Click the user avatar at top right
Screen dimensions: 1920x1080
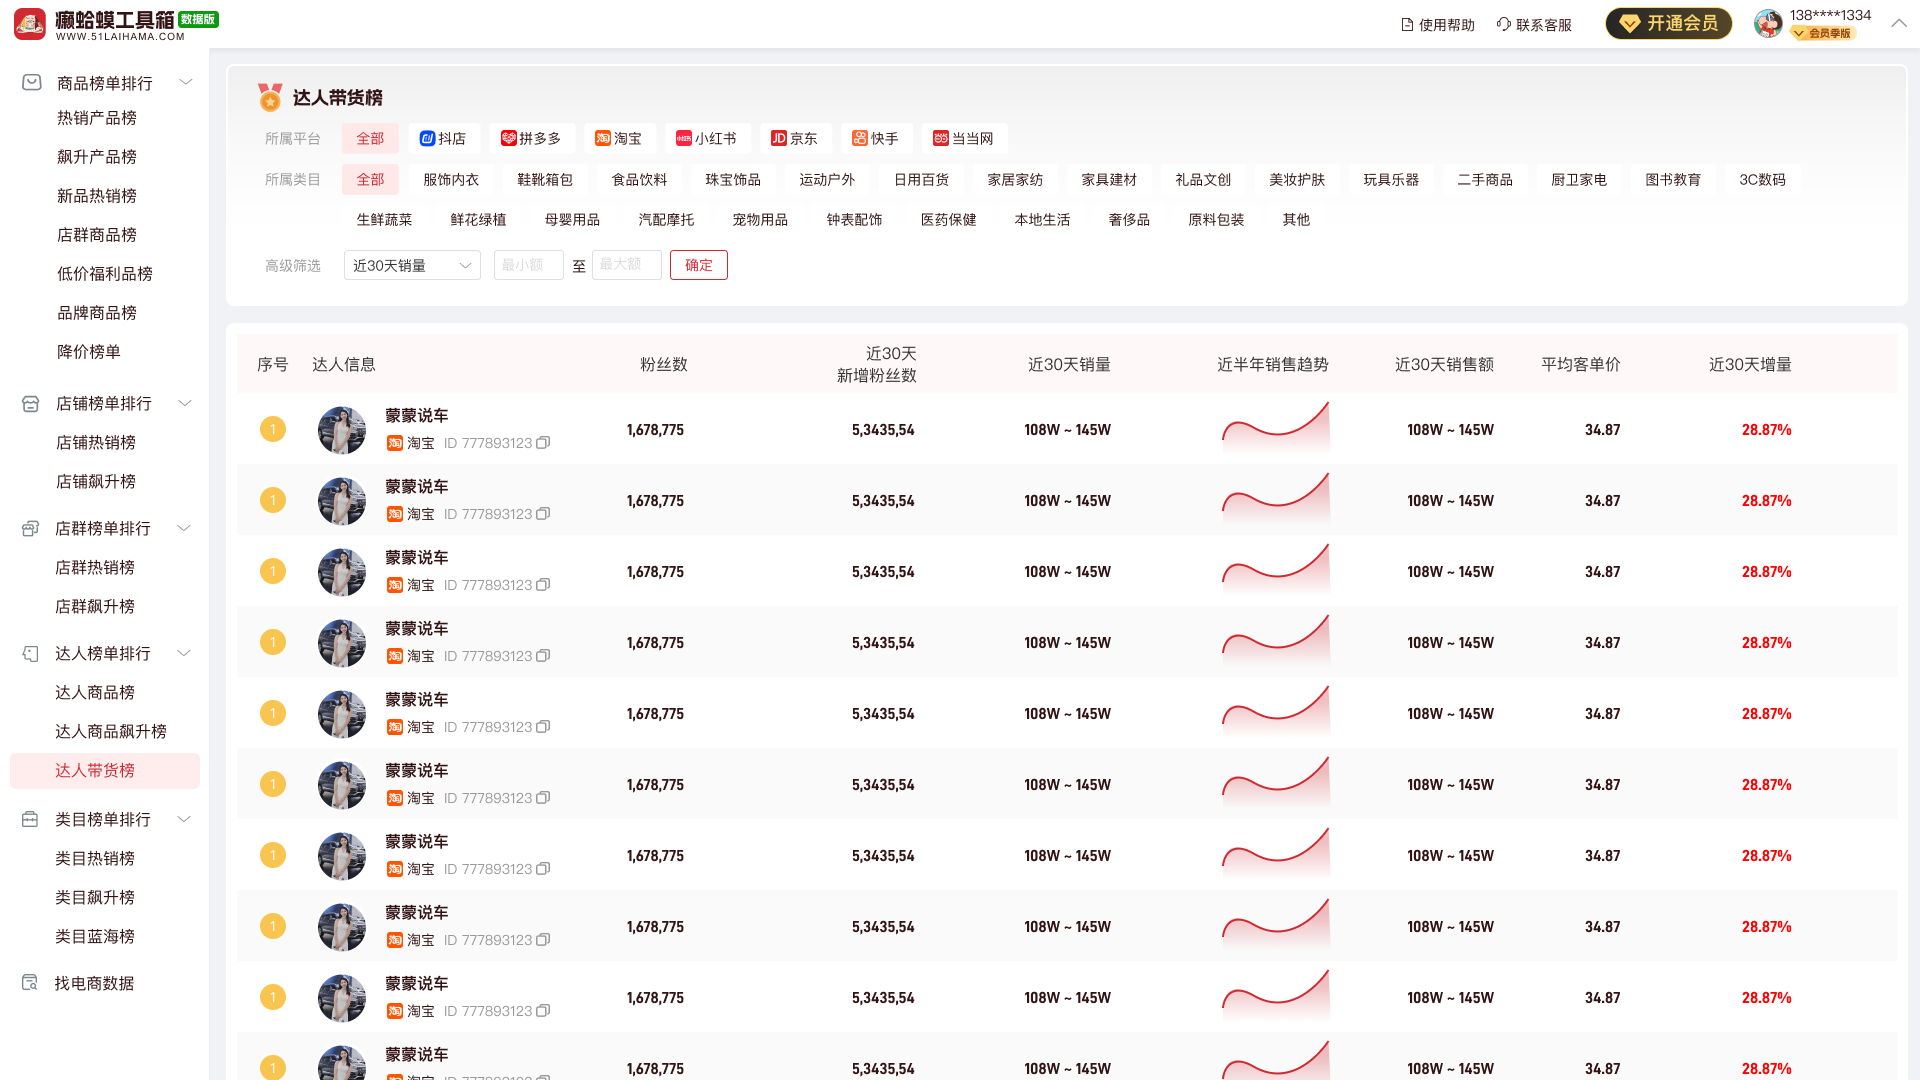tap(1768, 24)
